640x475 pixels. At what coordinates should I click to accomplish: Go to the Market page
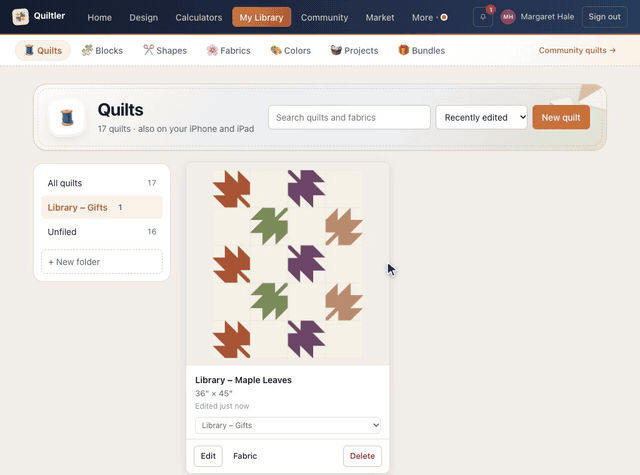380,17
